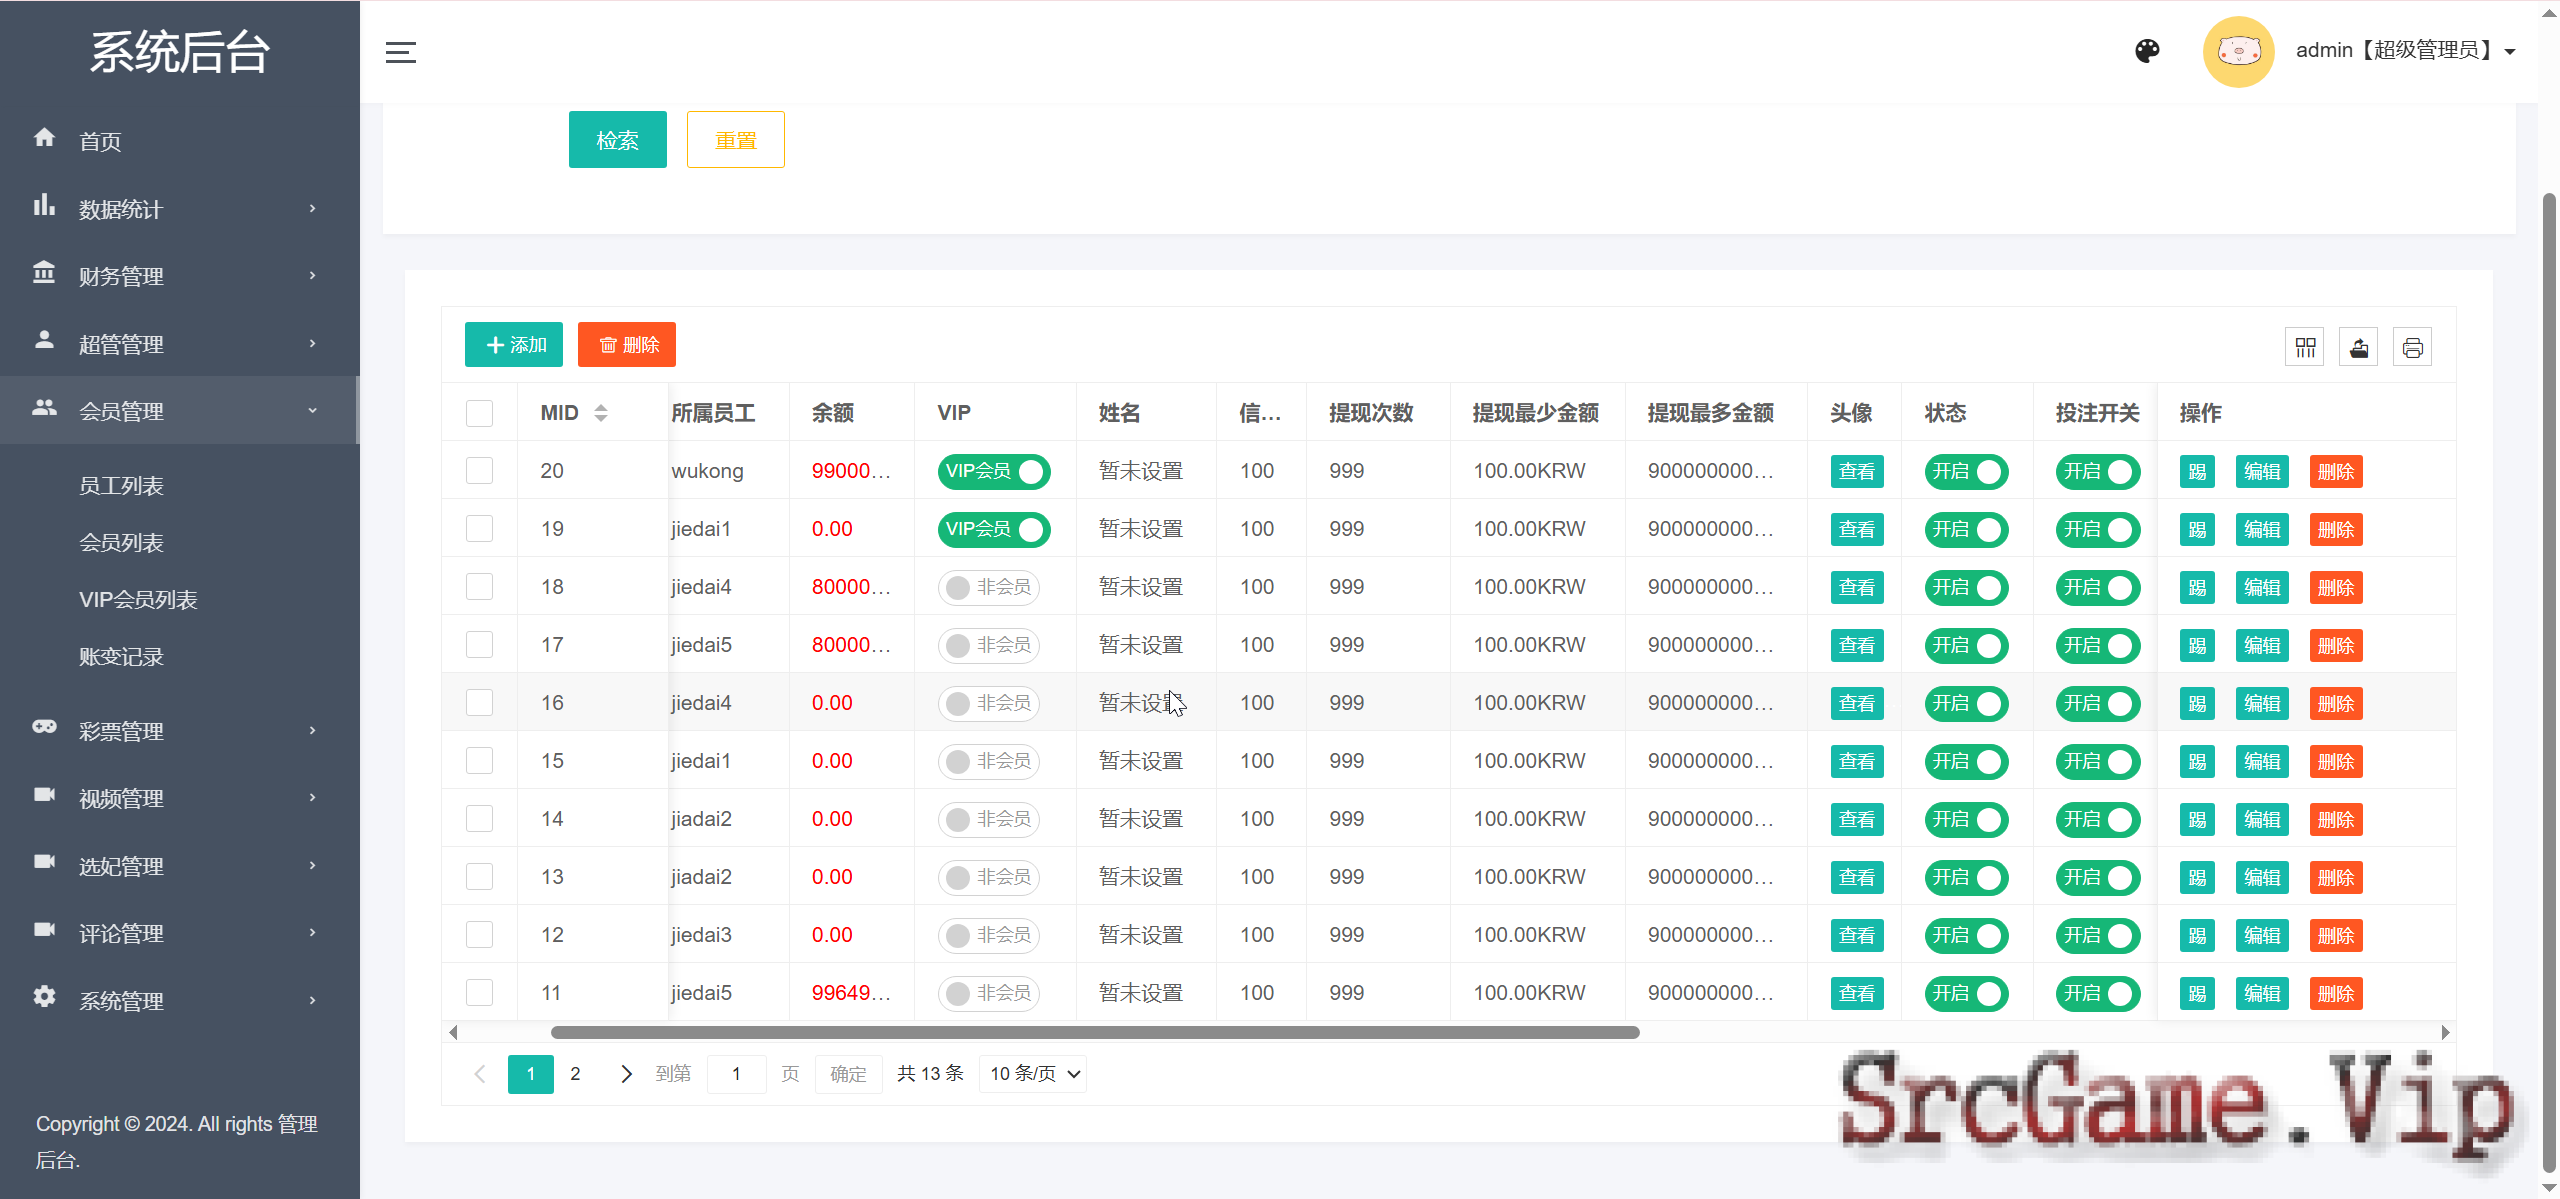The image size is (2560, 1199).
Task: Go to page 2 in pagination
Action: coord(575,1074)
